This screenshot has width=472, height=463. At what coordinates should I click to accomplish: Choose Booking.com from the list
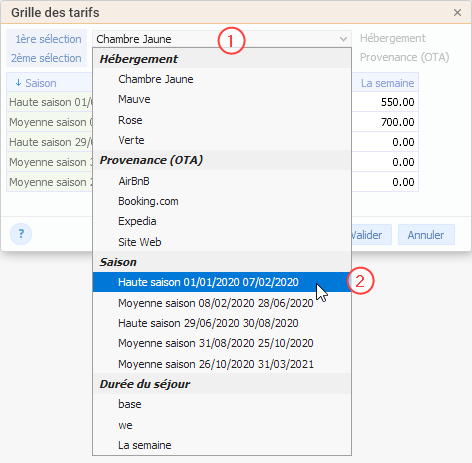click(x=222, y=201)
